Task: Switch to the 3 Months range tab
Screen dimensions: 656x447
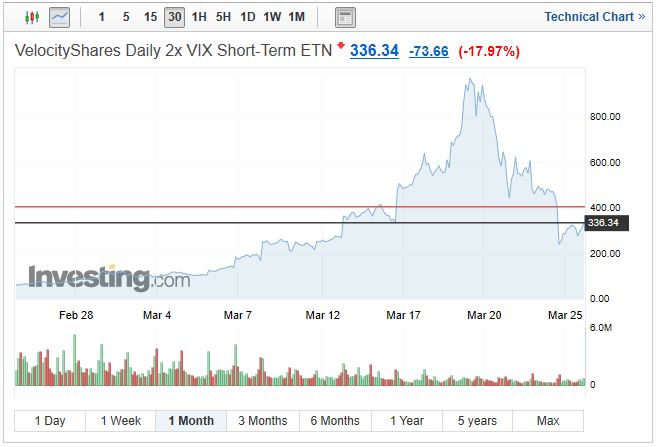Action: [261, 421]
